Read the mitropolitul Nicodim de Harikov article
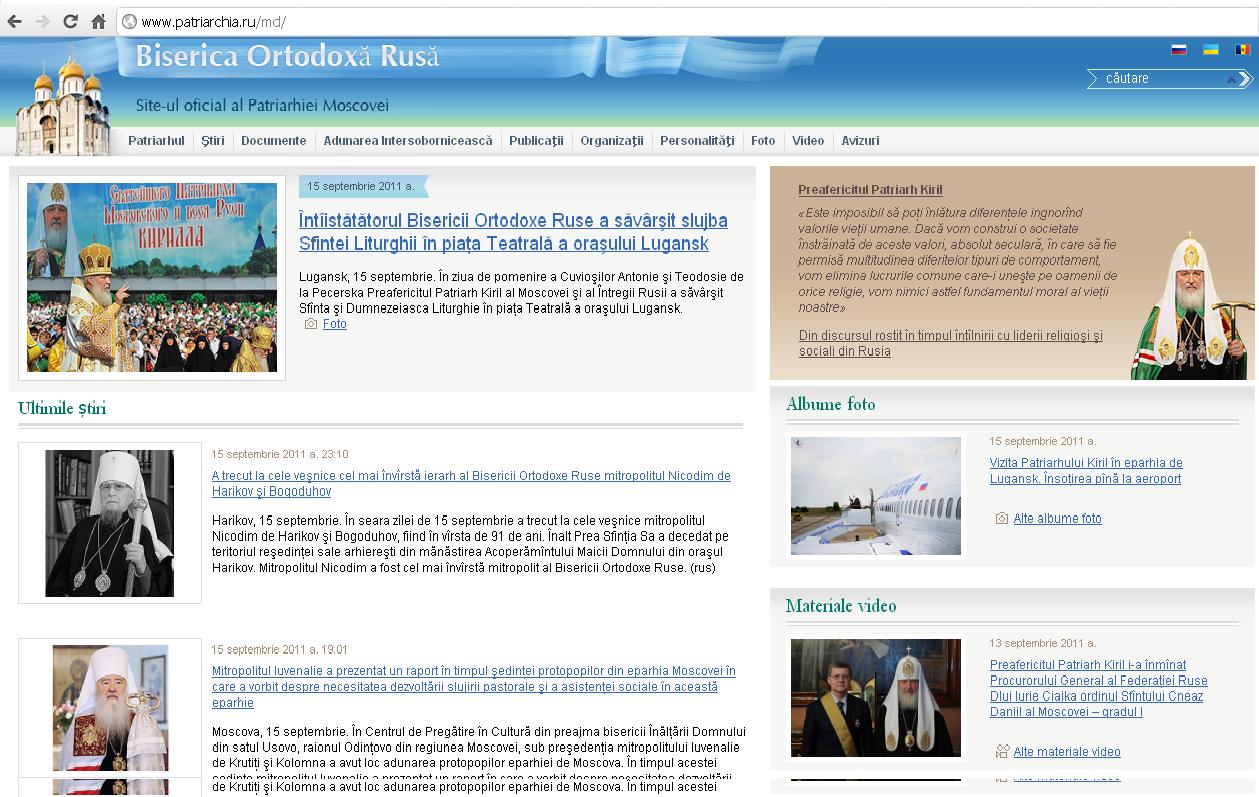 click(471, 484)
